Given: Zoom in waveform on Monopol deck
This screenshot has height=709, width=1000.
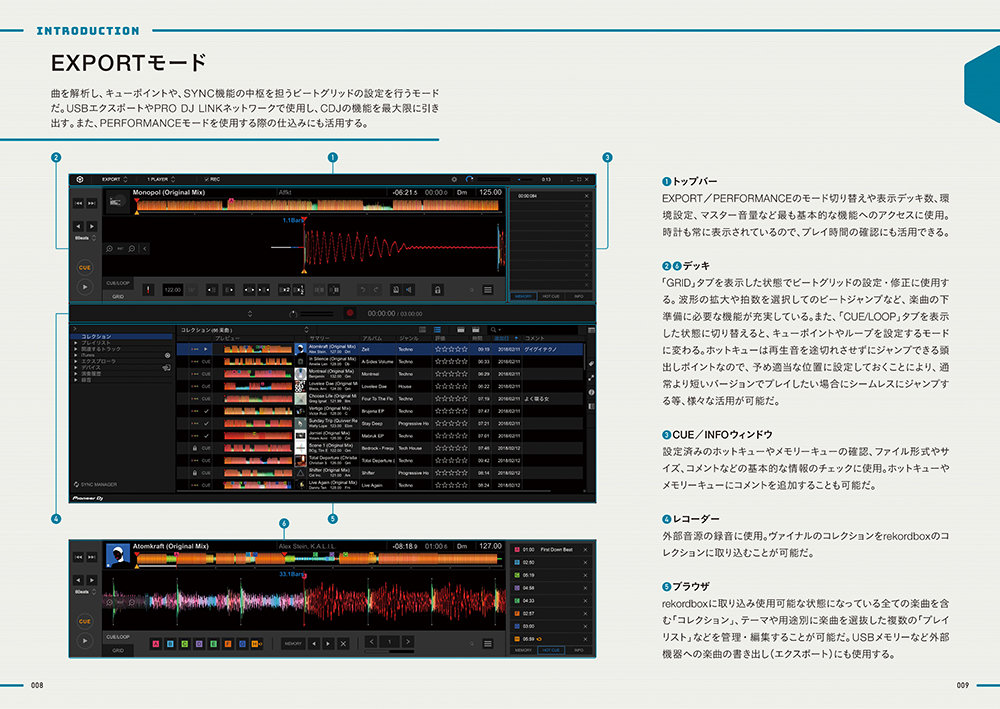Looking at the screenshot, I should click(x=110, y=249).
